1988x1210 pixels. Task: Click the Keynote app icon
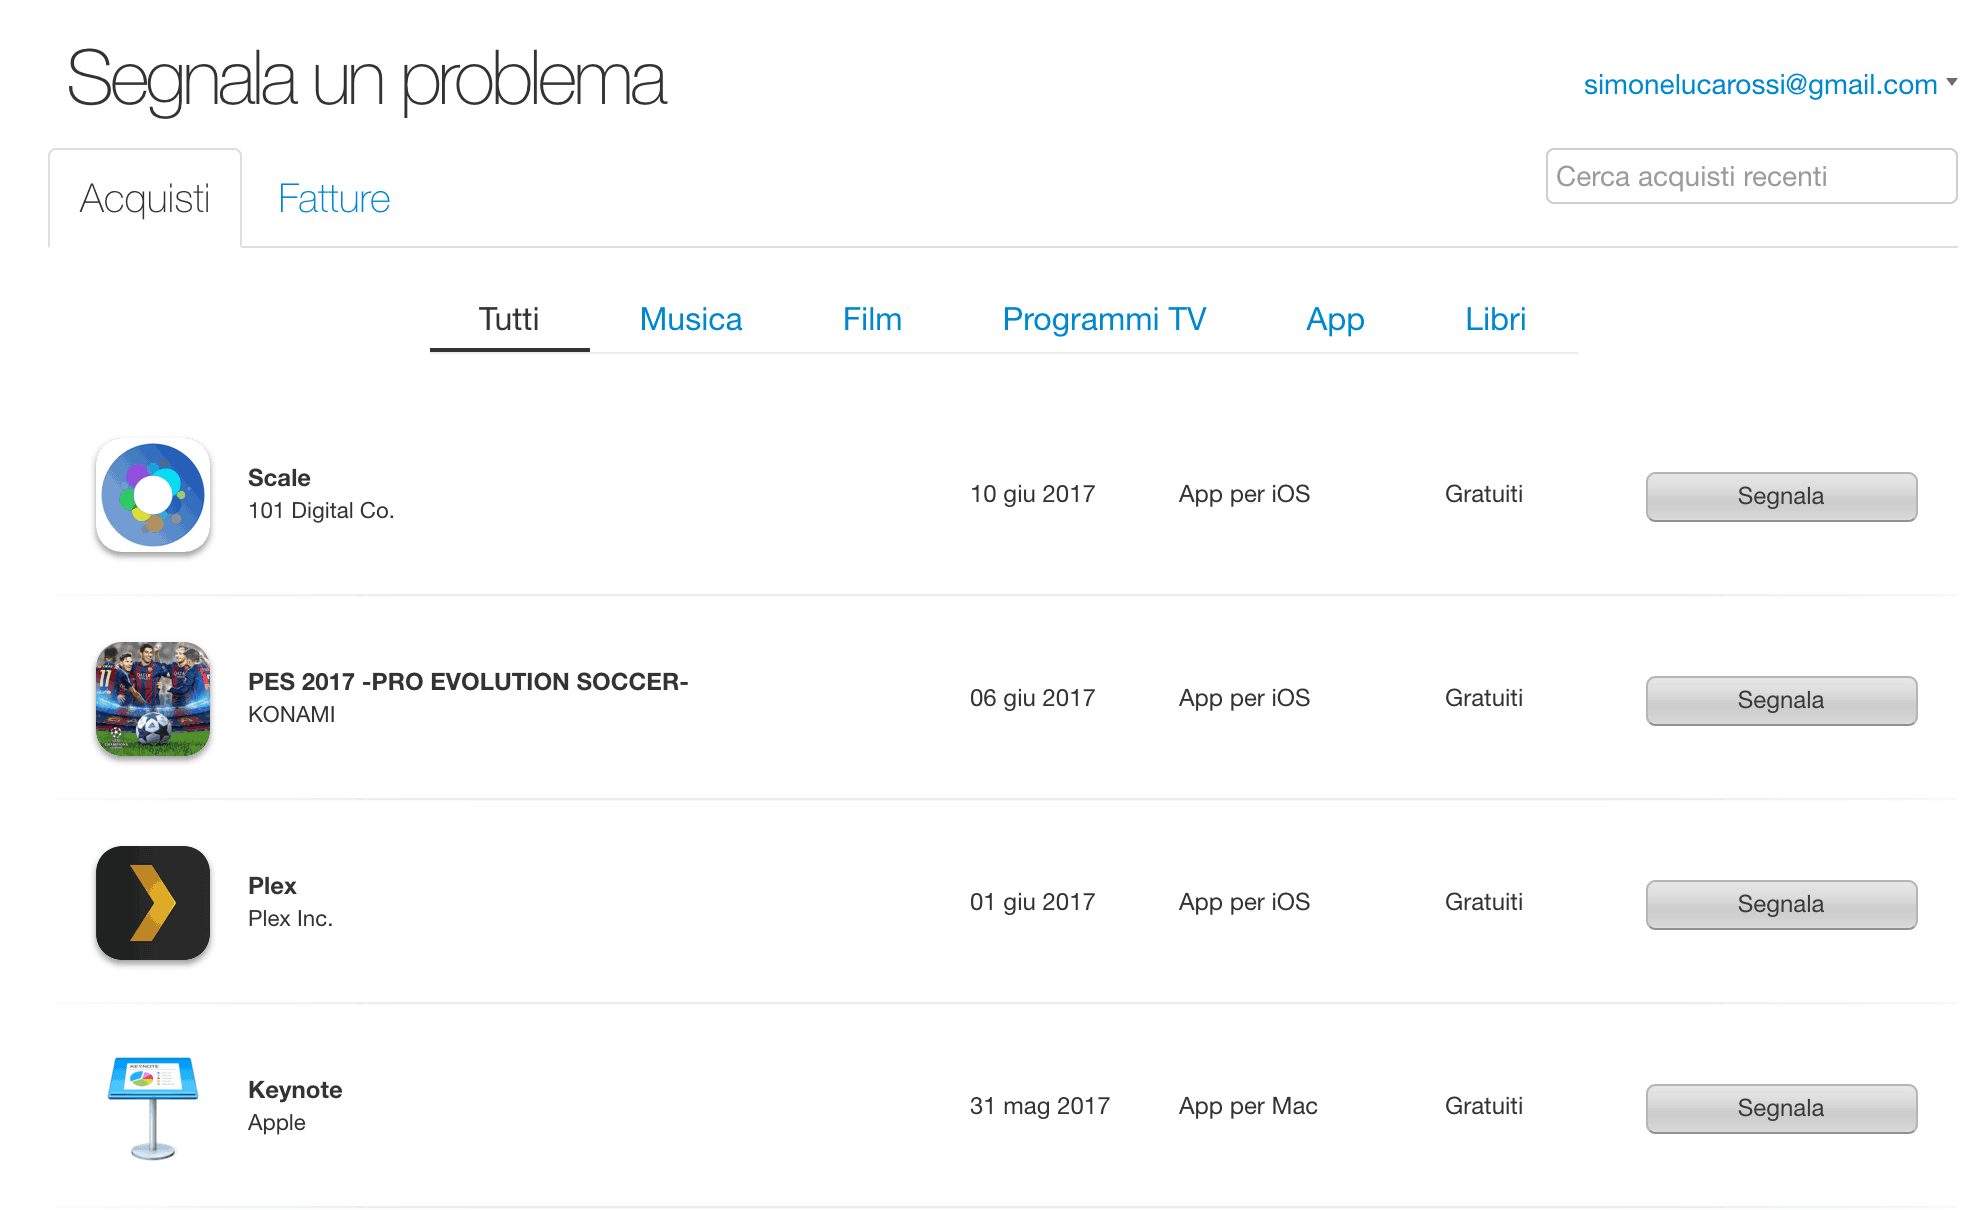coord(153,1107)
